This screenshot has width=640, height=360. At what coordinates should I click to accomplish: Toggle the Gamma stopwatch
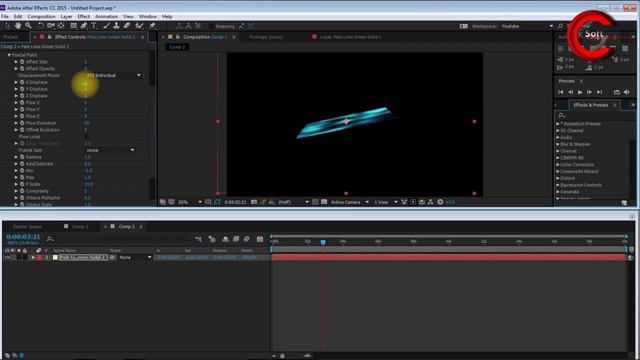point(22,157)
